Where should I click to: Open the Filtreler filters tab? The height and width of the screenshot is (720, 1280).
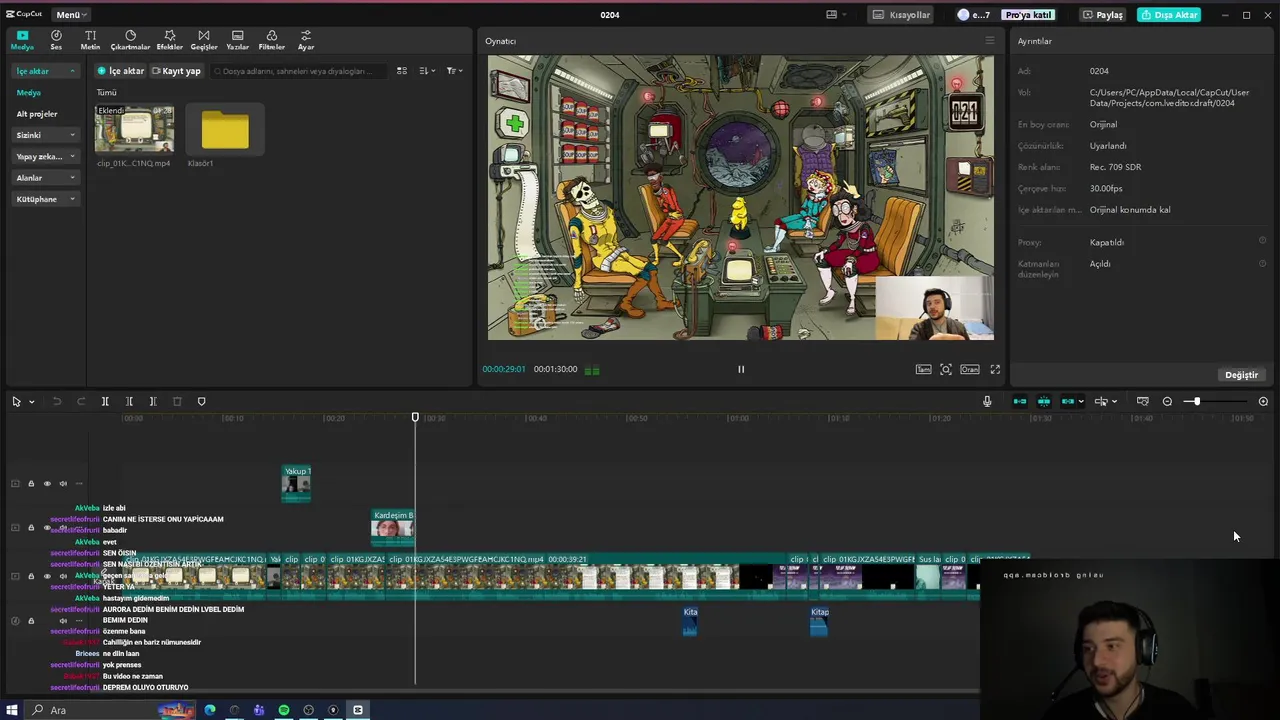pos(271,40)
